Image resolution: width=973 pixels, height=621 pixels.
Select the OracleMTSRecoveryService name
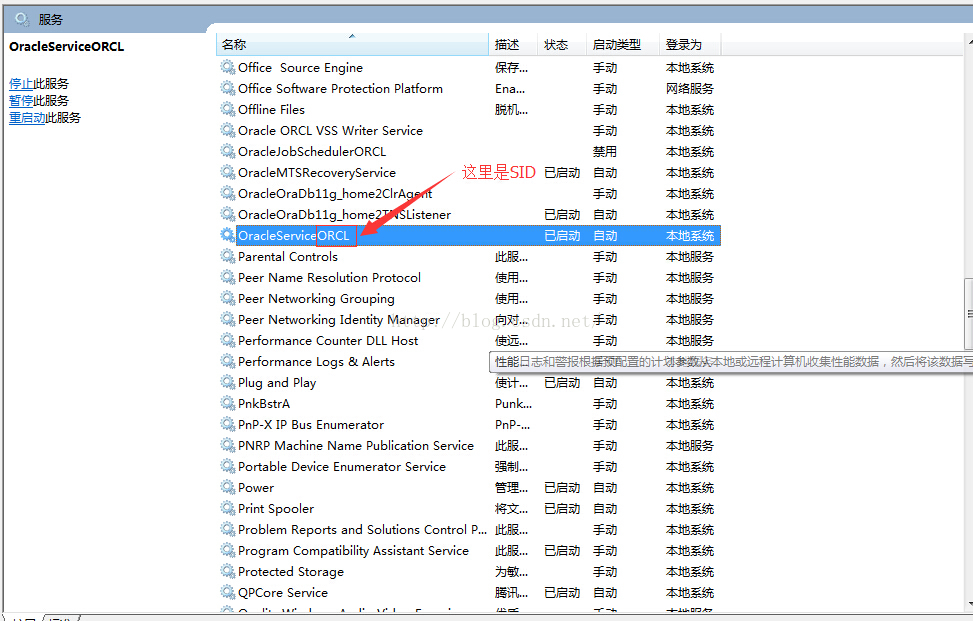[x=316, y=173]
